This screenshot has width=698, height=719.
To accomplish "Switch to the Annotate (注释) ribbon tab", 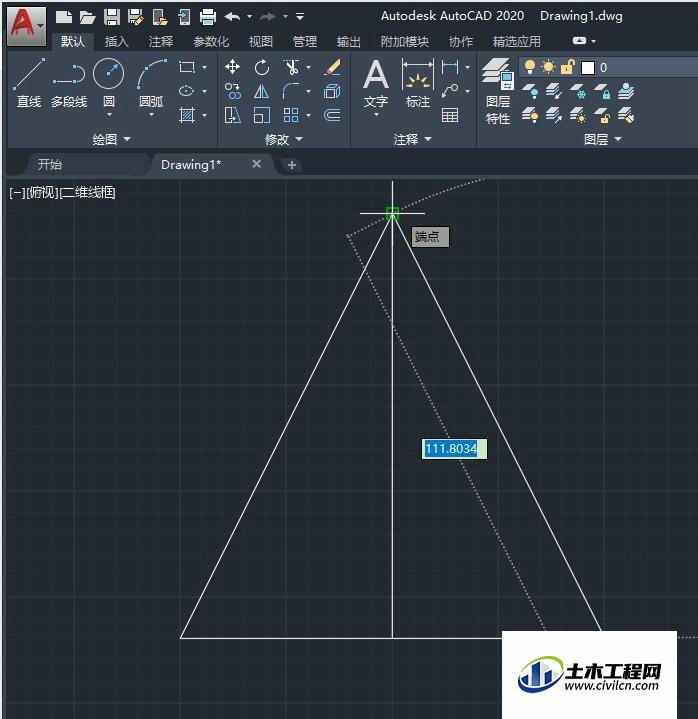I will [161, 42].
